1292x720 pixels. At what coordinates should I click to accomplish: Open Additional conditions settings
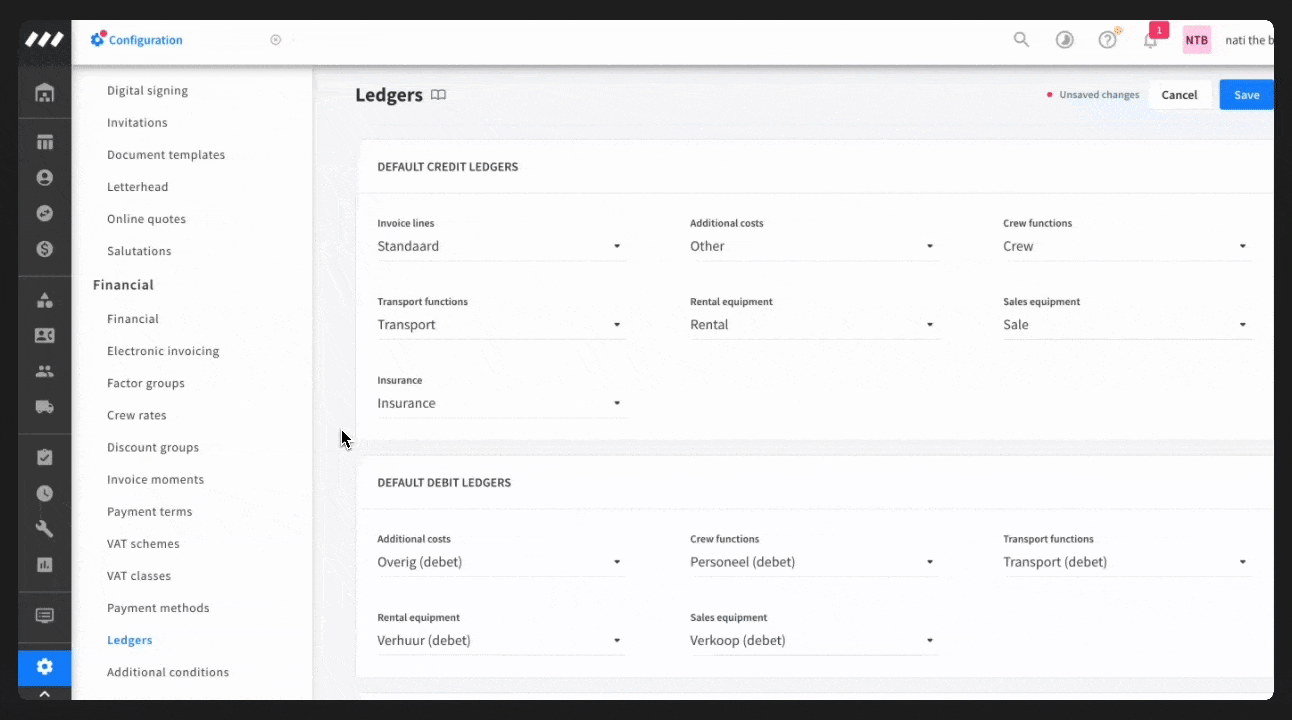pos(168,672)
